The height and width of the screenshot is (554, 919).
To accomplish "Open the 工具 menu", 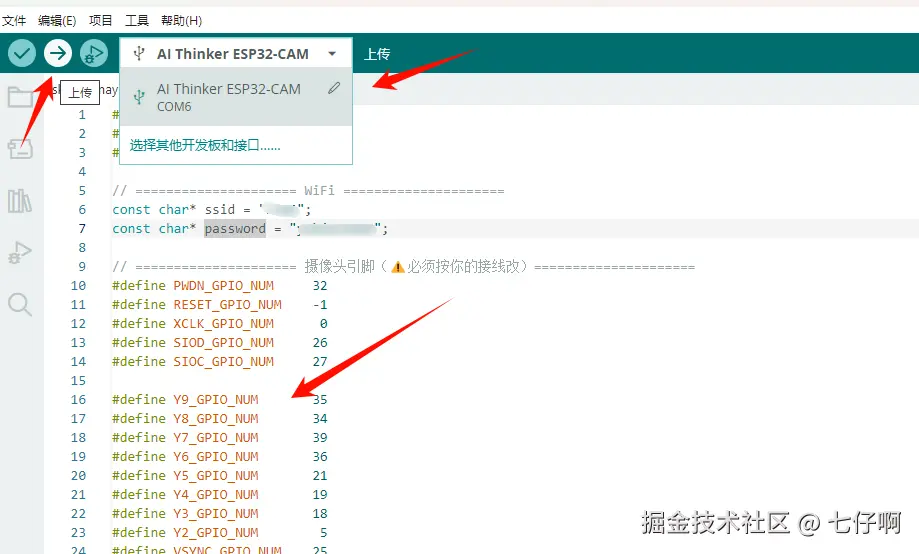I will (137, 21).
